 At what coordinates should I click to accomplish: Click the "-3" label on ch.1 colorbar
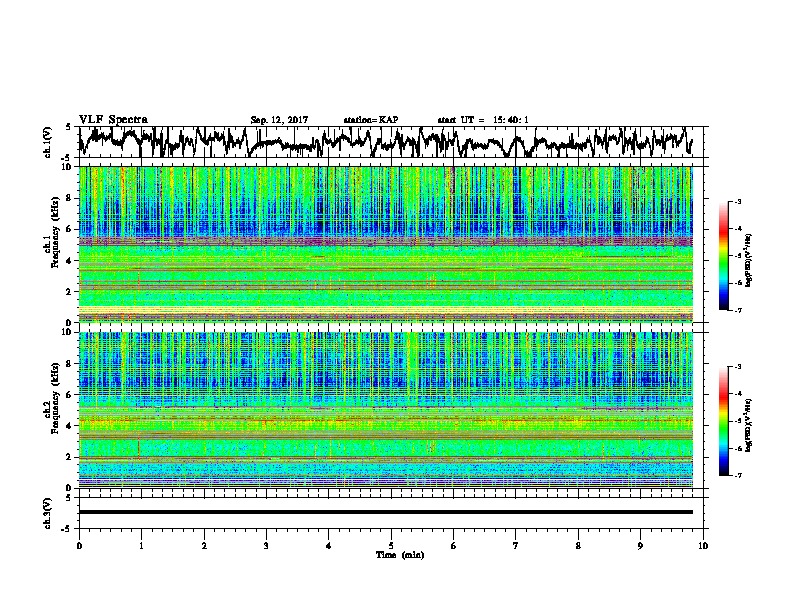tap(737, 202)
